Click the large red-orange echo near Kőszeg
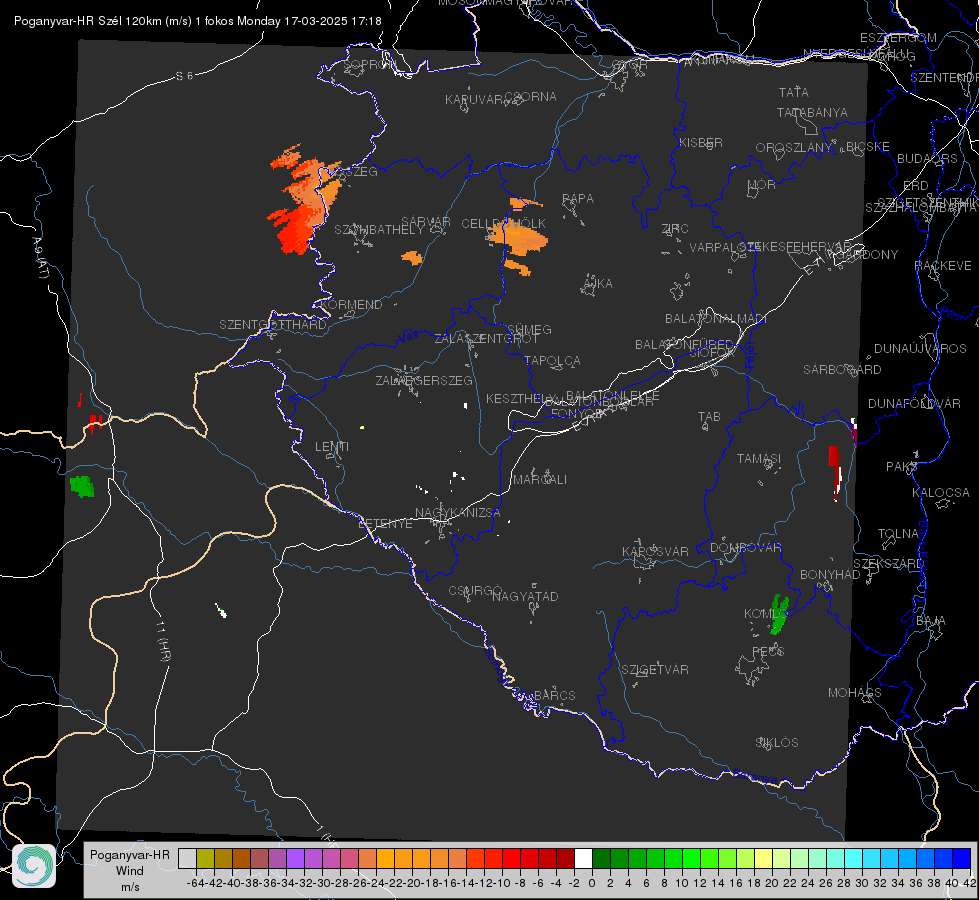Viewport: 979px width, 900px height. (303, 200)
